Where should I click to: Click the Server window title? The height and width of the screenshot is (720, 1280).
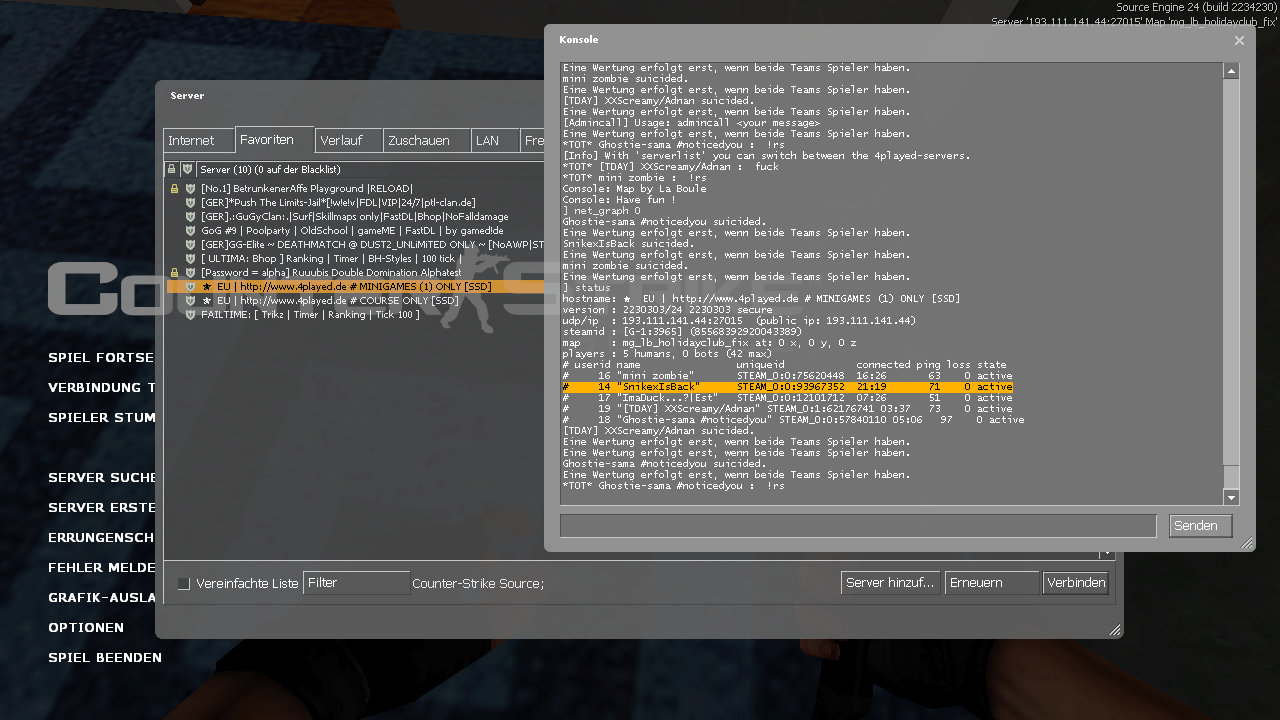(x=187, y=96)
